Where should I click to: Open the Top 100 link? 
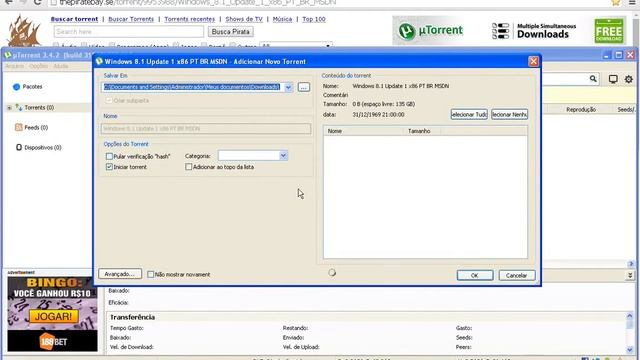(314, 19)
